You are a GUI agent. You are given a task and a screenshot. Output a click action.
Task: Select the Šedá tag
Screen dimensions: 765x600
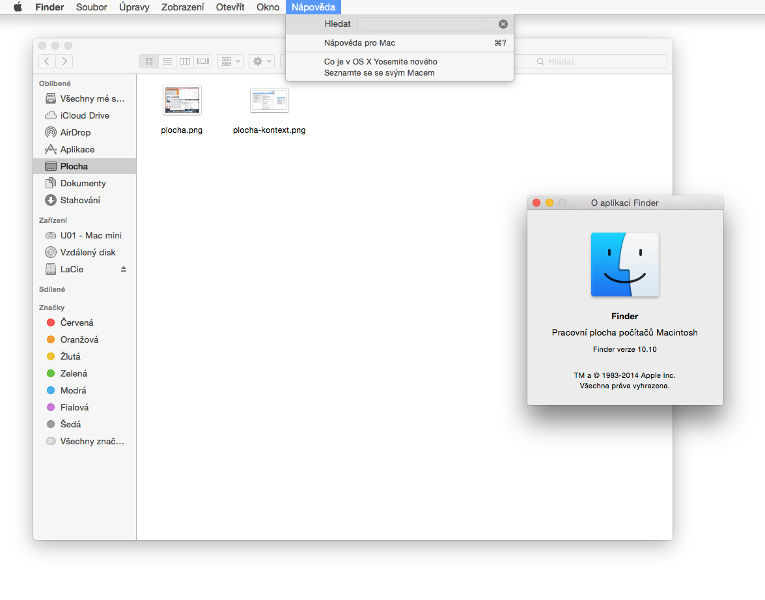click(84, 424)
